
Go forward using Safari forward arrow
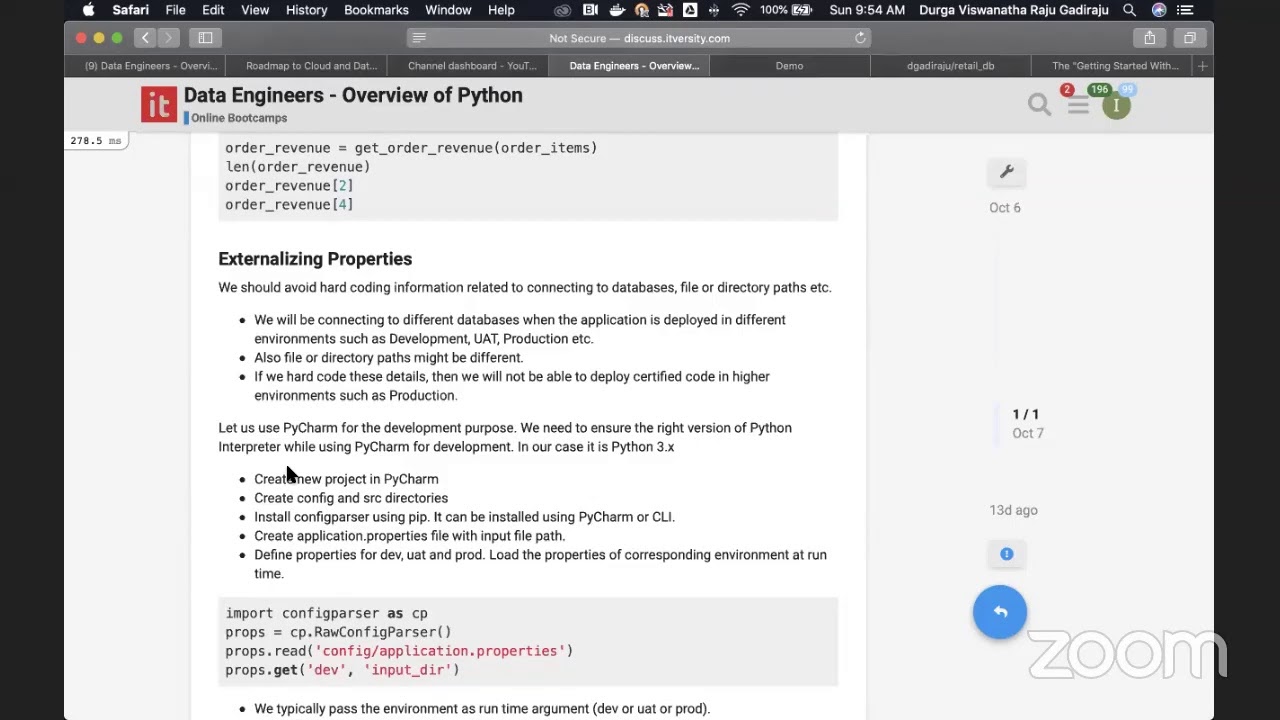click(x=168, y=38)
